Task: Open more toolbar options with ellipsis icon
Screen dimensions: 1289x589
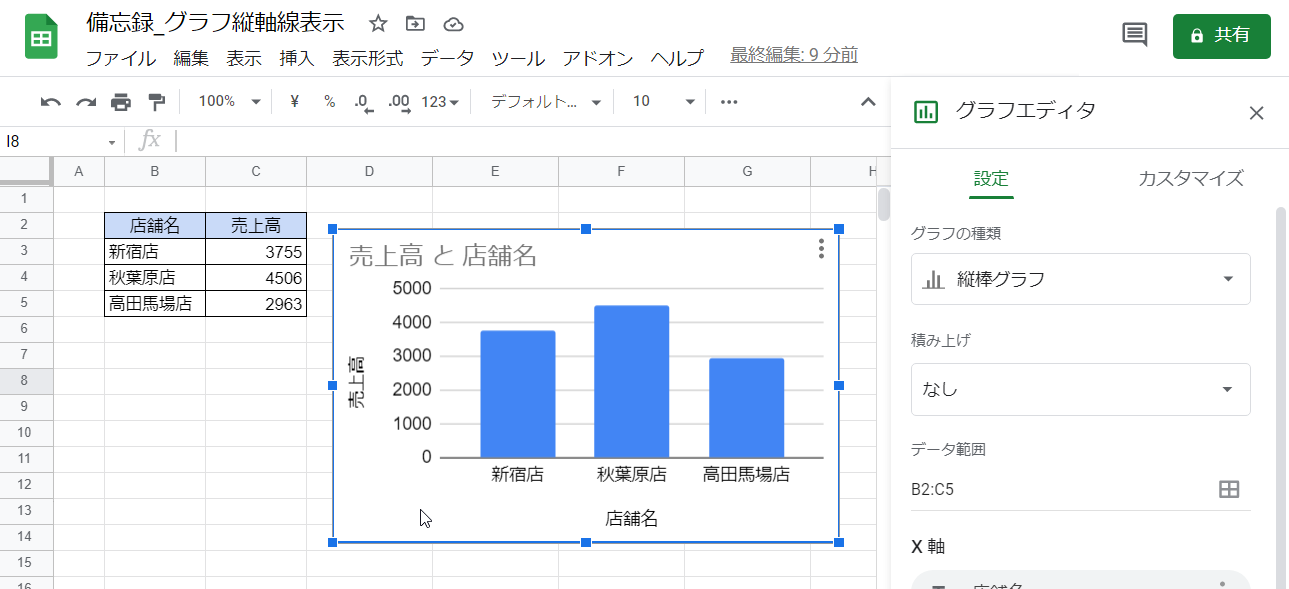Action: pyautogui.click(x=728, y=101)
